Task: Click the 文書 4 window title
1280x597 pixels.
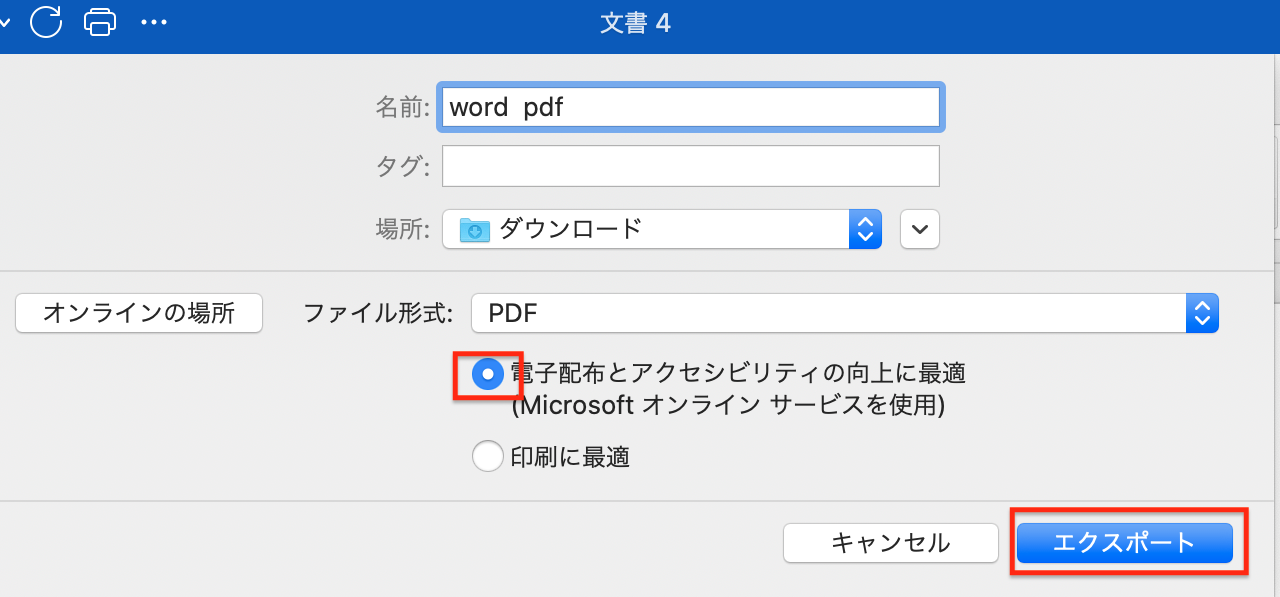Action: pyautogui.click(x=635, y=23)
